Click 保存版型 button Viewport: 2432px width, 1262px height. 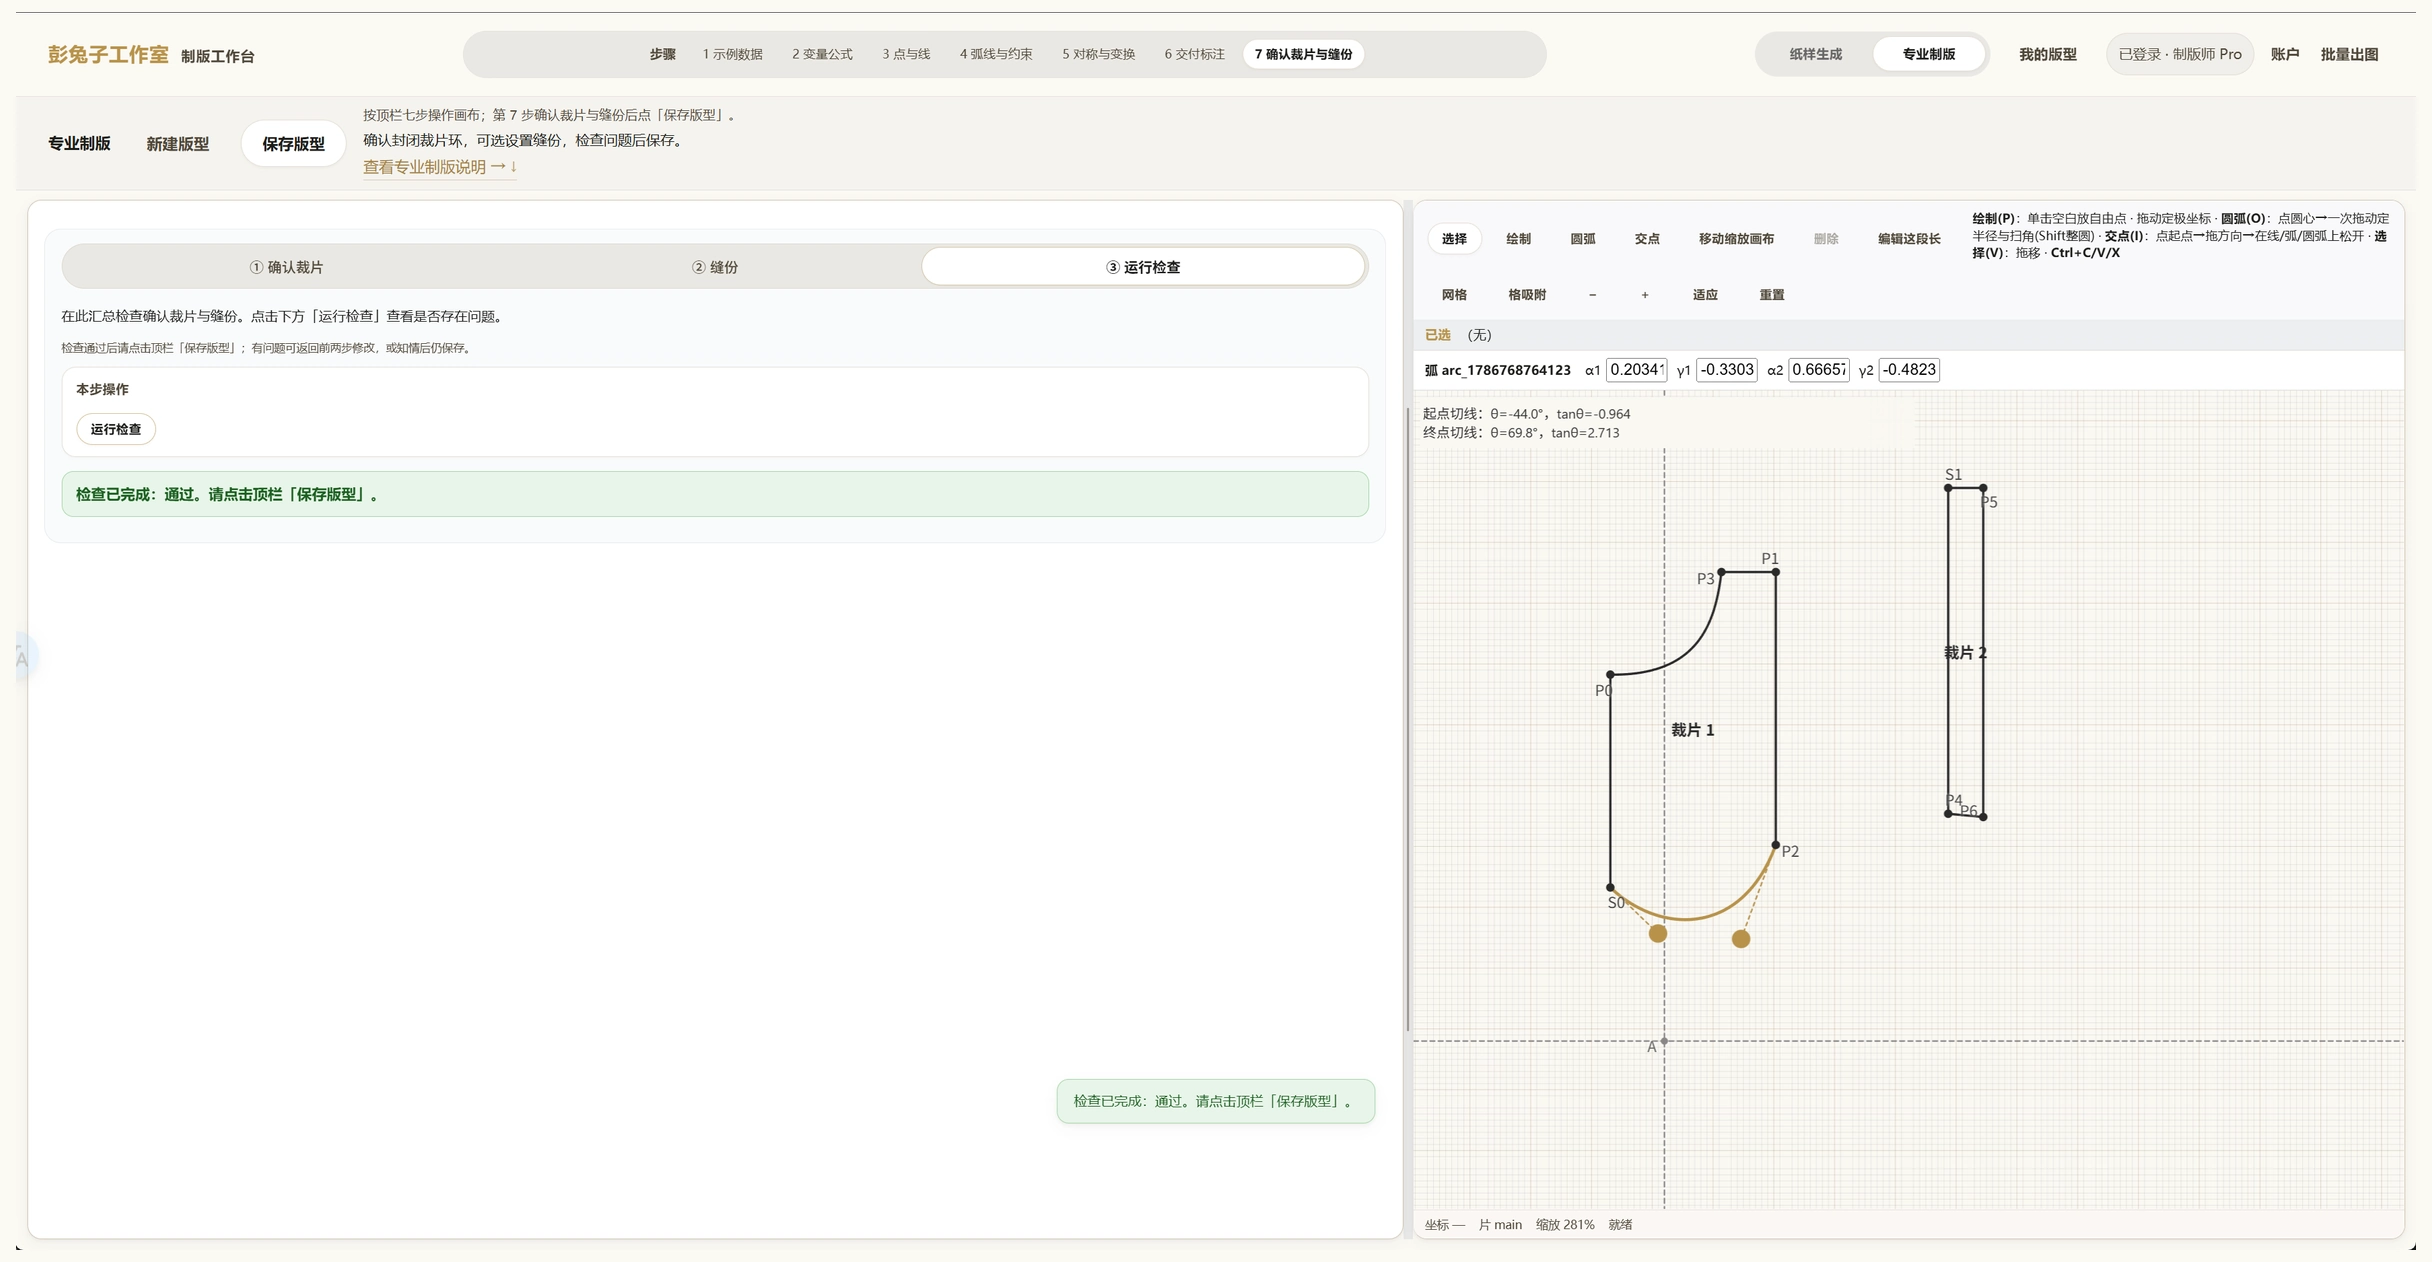point(293,144)
